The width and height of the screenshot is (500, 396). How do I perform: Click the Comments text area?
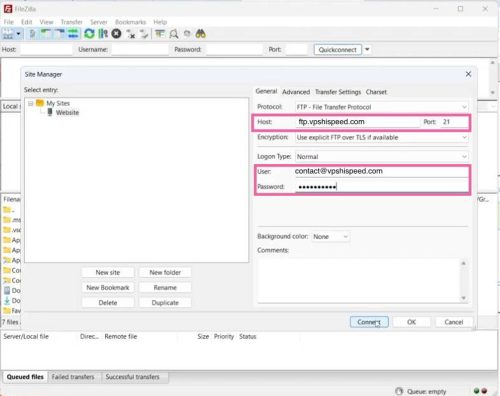pos(359,280)
